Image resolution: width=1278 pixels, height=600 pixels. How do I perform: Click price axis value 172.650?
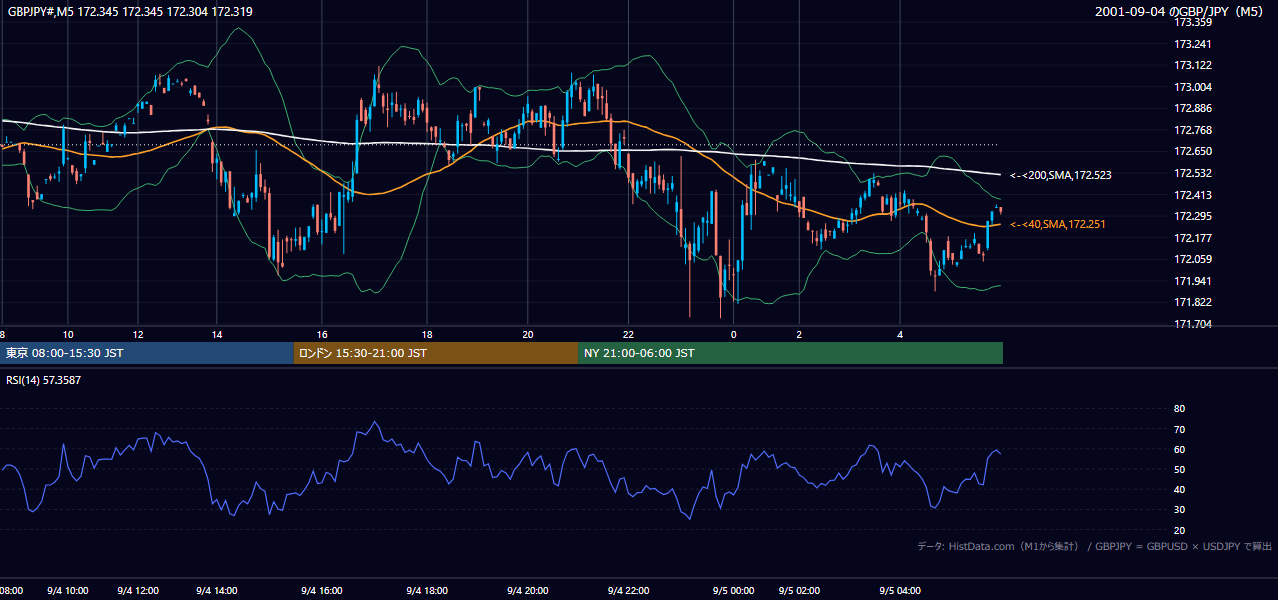point(1193,152)
